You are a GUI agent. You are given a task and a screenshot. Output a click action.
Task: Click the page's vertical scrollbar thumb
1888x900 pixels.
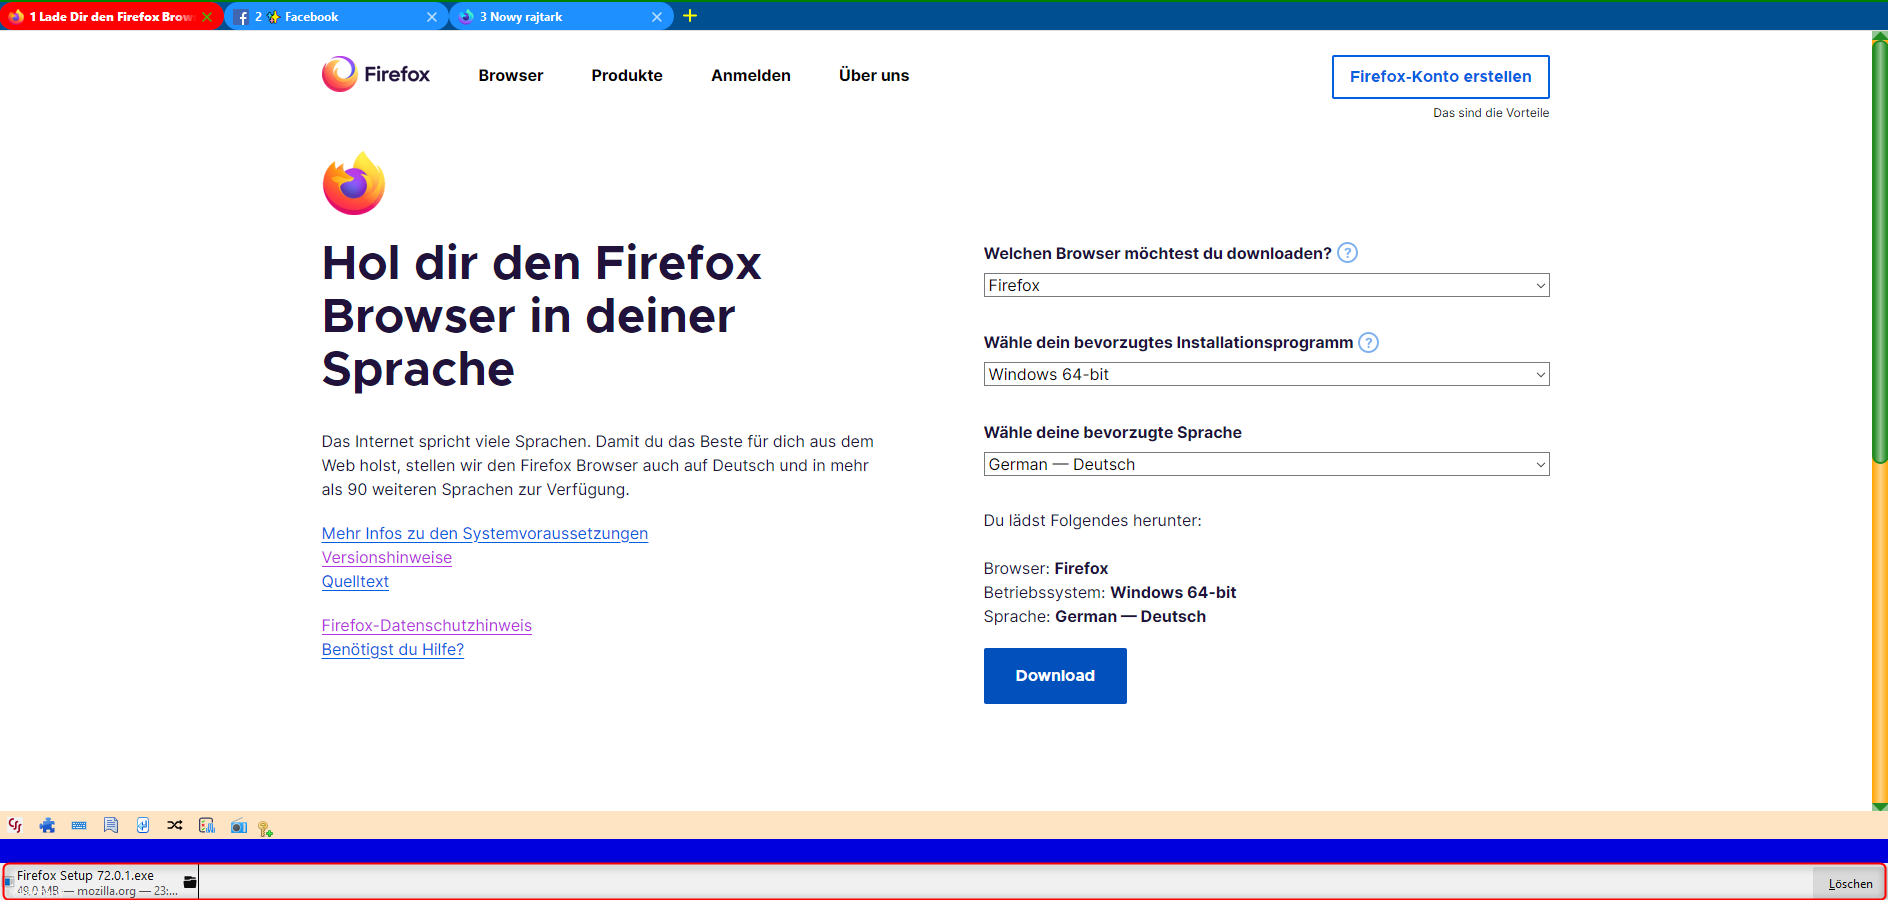coord(1880,250)
